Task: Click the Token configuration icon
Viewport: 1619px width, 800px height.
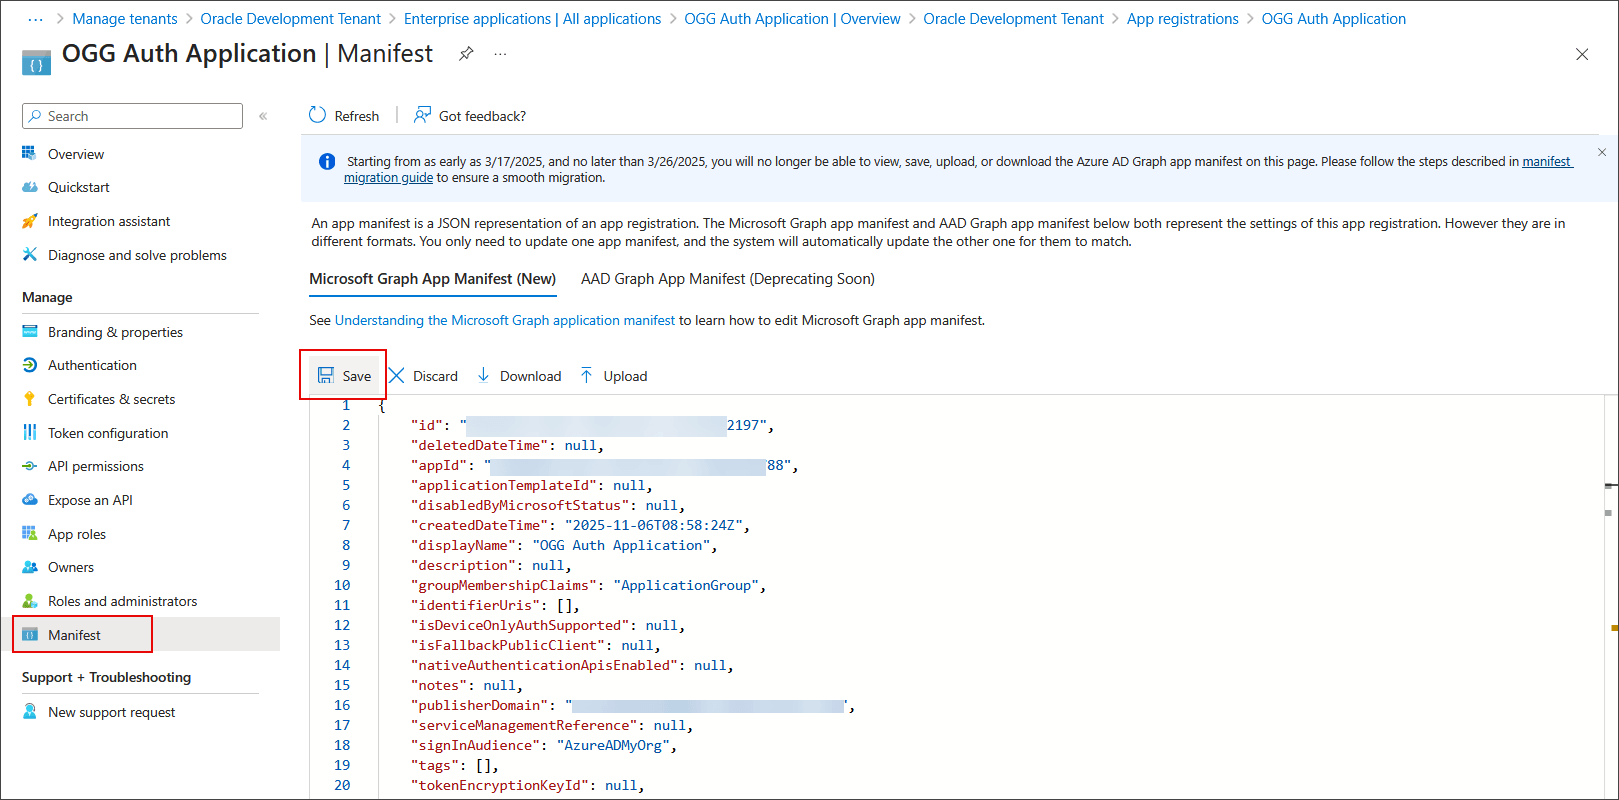Action: (x=29, y=432)
